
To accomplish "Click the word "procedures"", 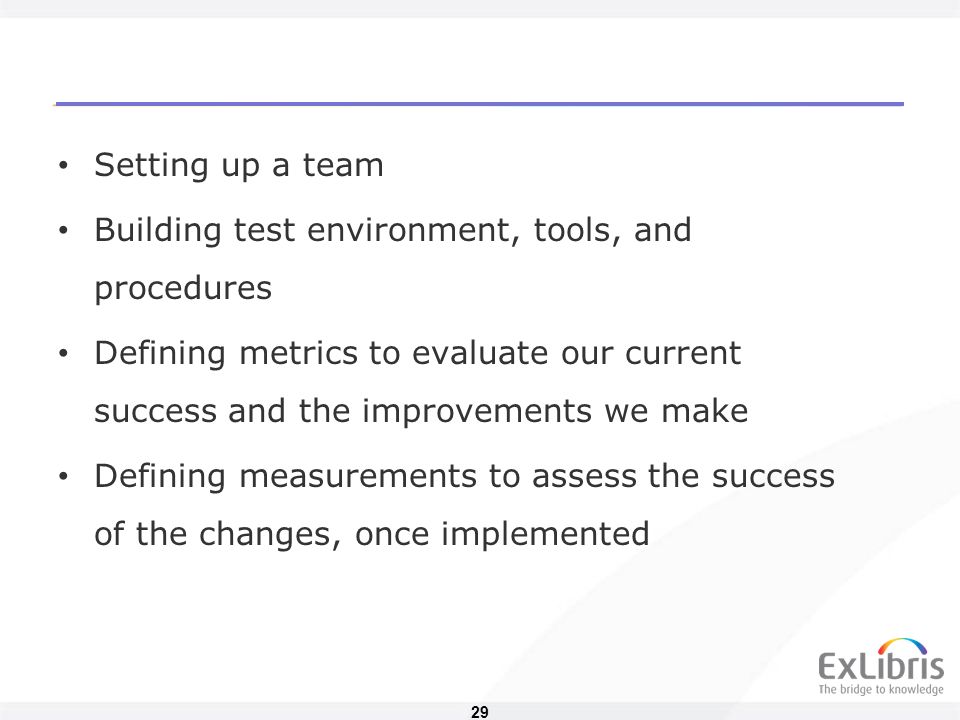I will coord(183,289).
